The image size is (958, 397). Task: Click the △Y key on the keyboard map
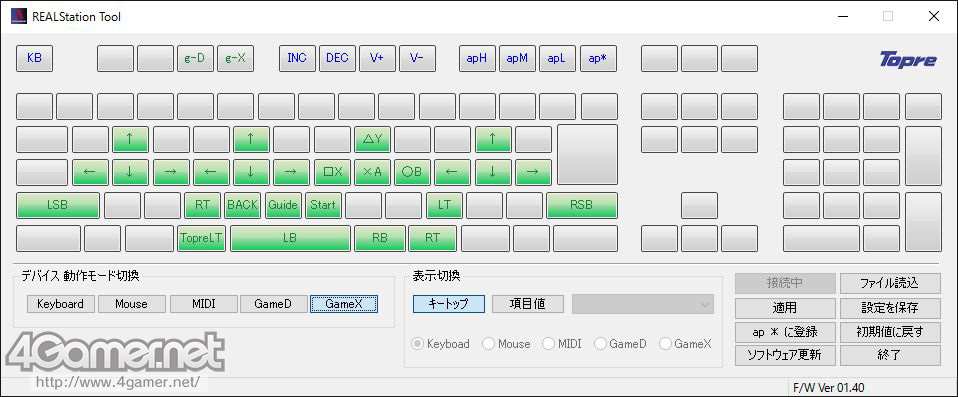tap(372, 139)
